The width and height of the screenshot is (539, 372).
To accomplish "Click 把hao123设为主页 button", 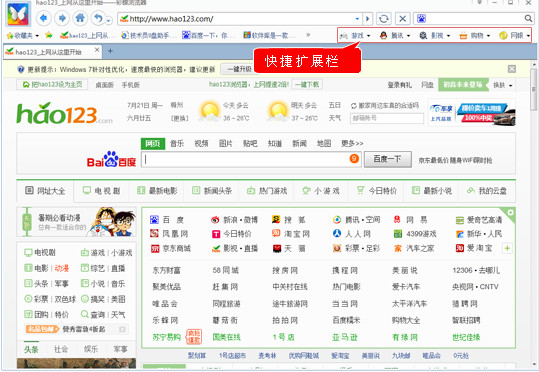I will pyautogui.click(x=52, y=85).
